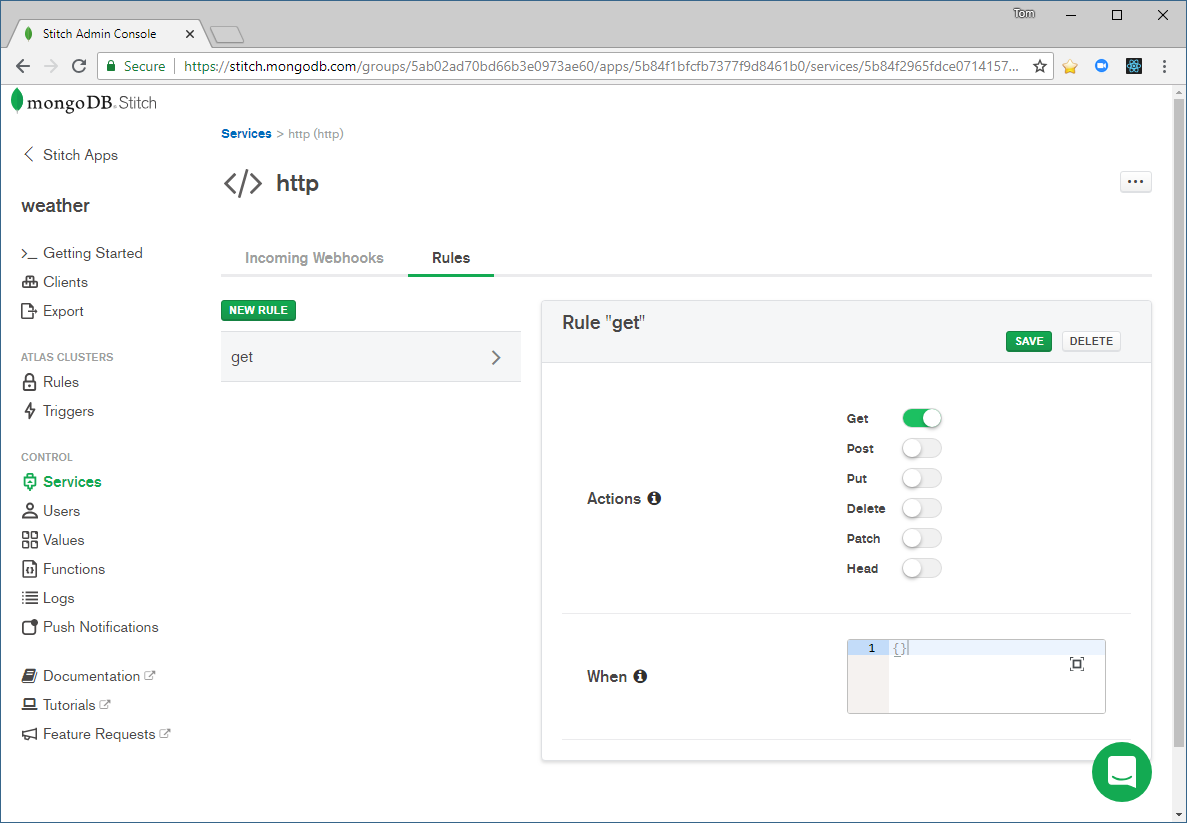Open Functions in the sidebar

point(74,569)
